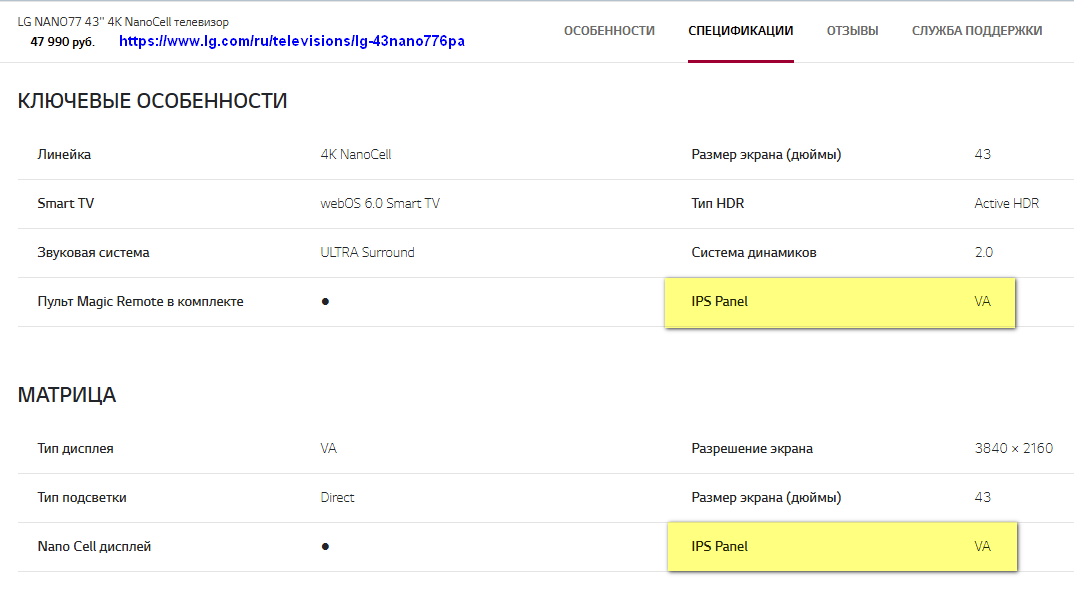Click the Active HDR value
1074x594 pixels.
[1006, 204]
